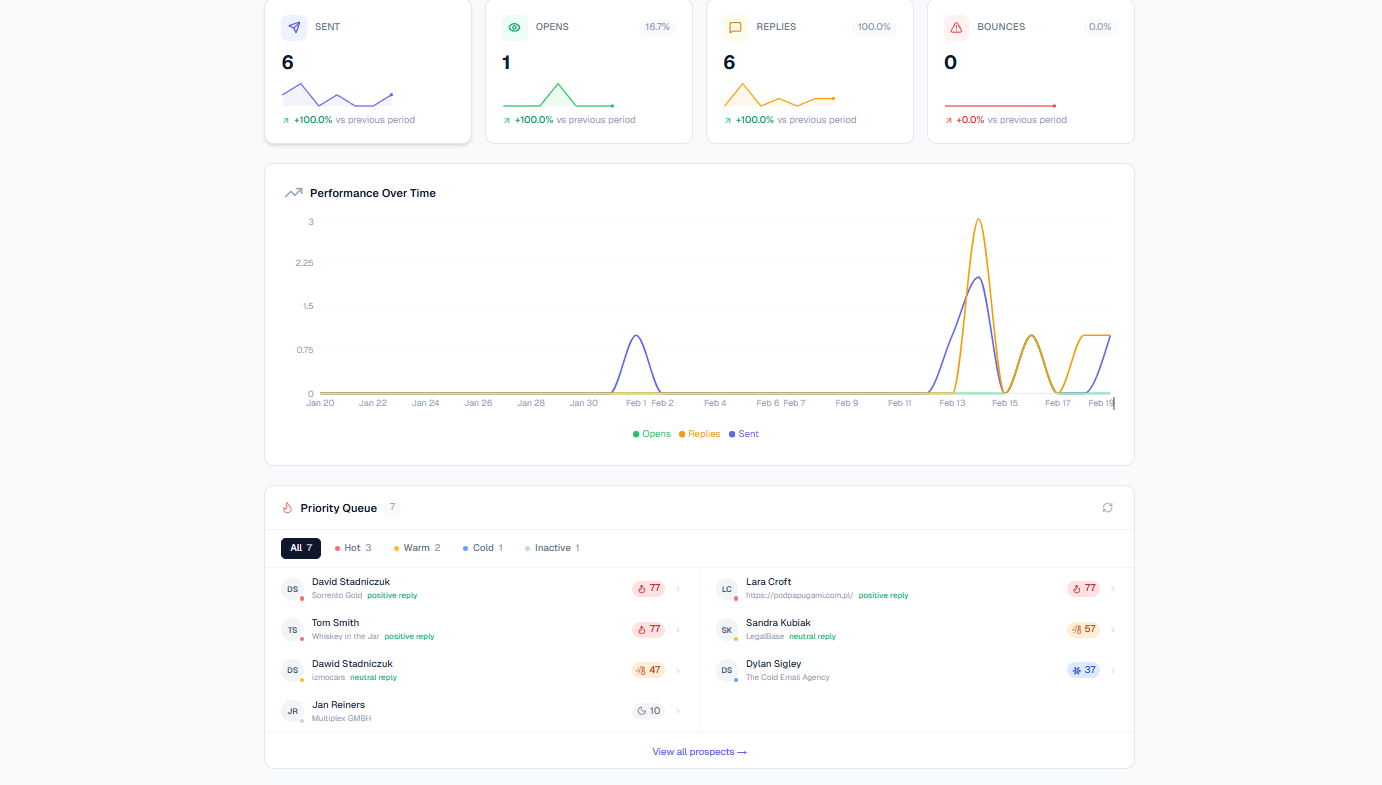Toggle the Replies series in the chart legend
Screen dimensions: 1382x785
[x=699, y=433]
